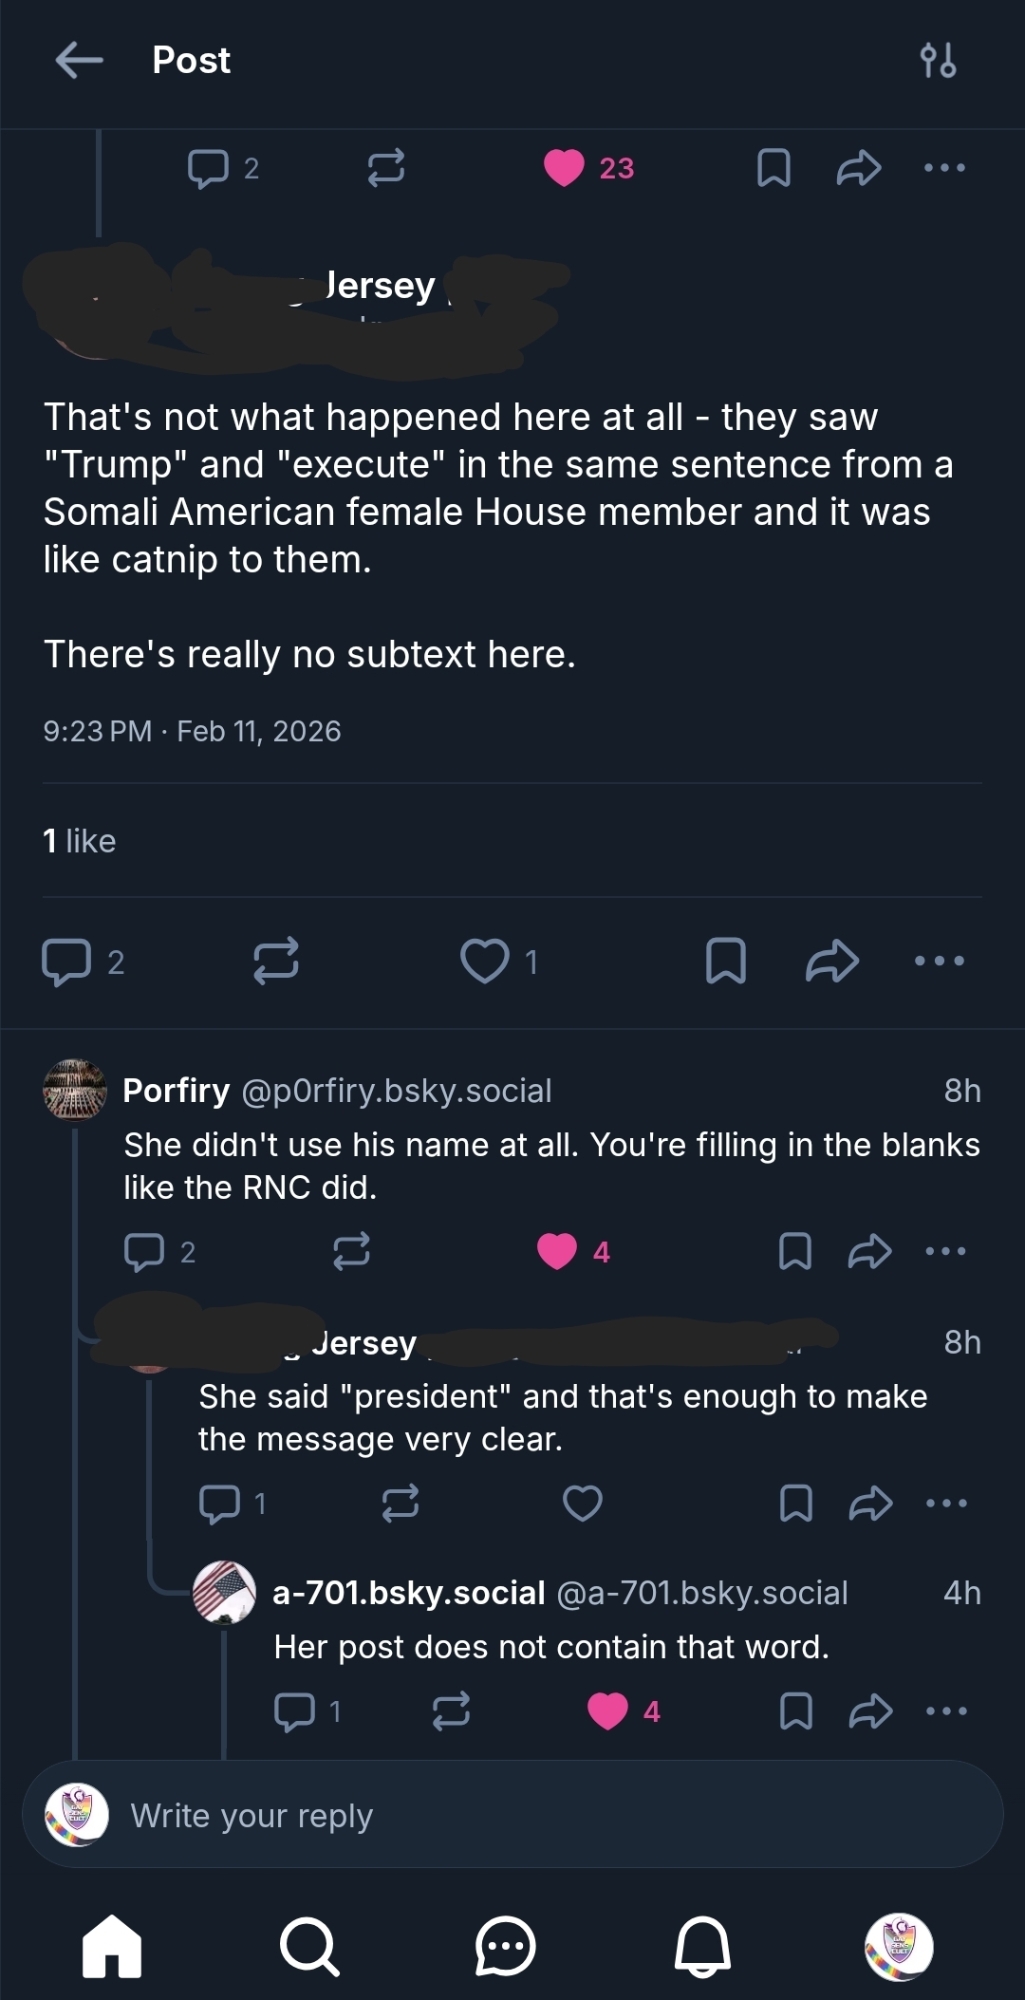The width and height of the screenshot is (1025, 2000).
Task: Go back using the arrow in the header
Action: pyautogui.click(x=79, y=60)
